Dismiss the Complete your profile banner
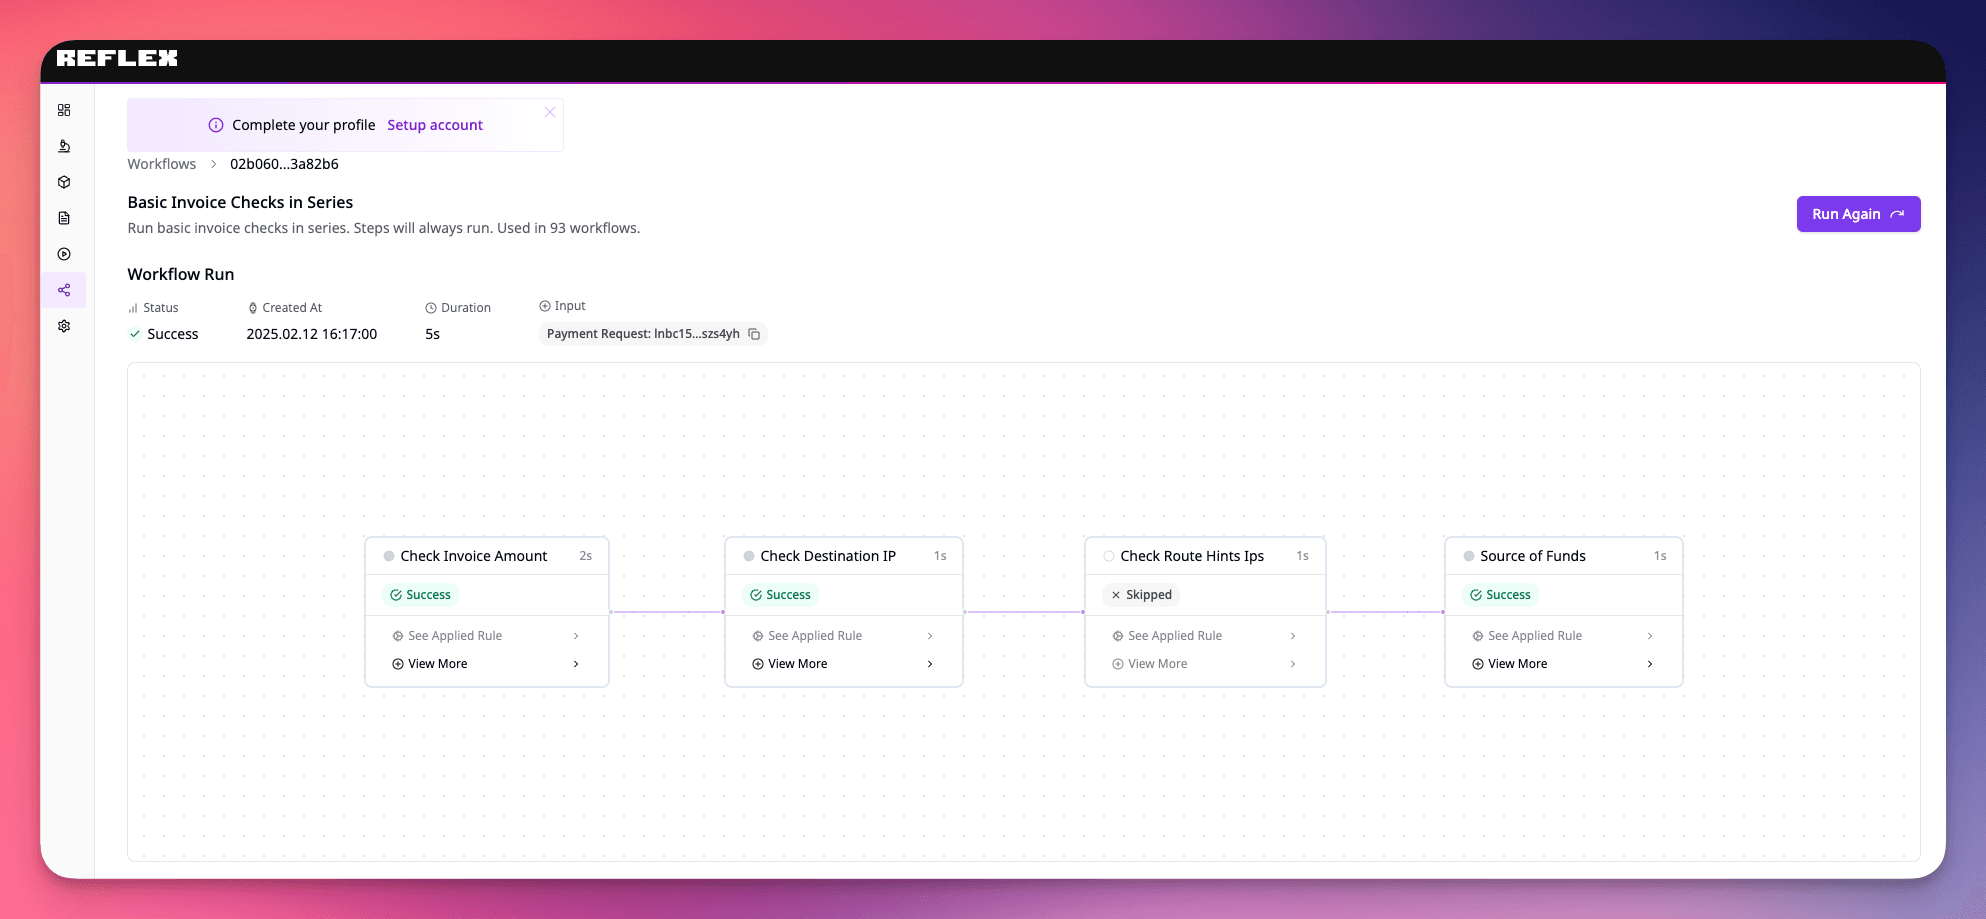This screenshot has height=919, width=1986. click(549, 111)
